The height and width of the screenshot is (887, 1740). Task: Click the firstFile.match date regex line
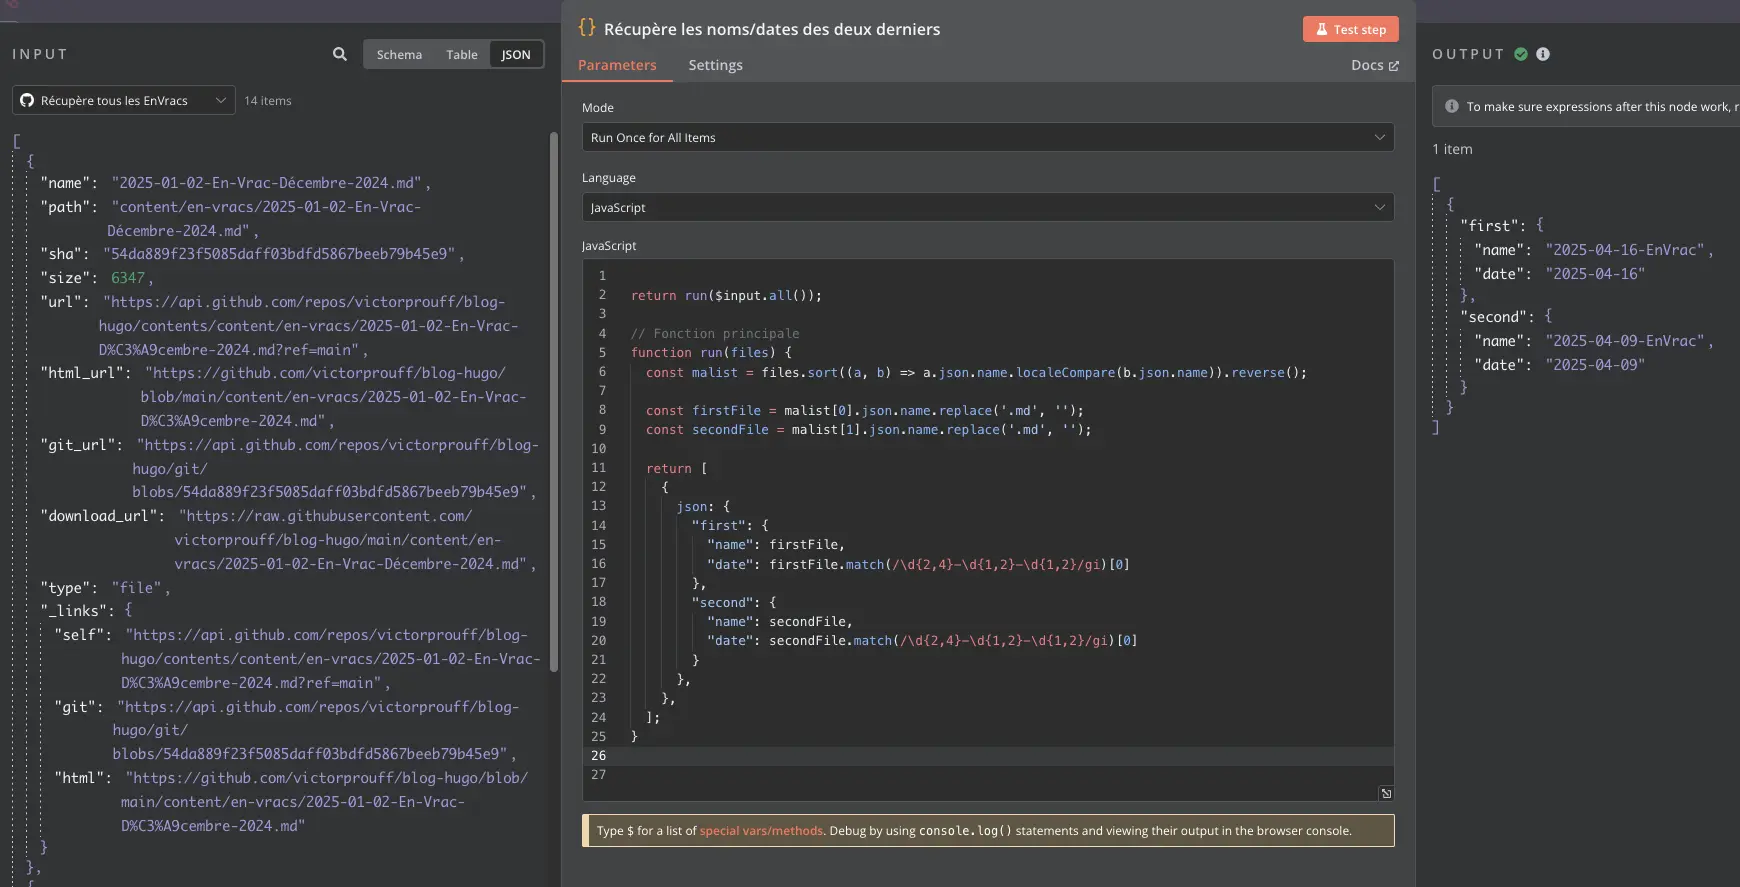point(918,565)
